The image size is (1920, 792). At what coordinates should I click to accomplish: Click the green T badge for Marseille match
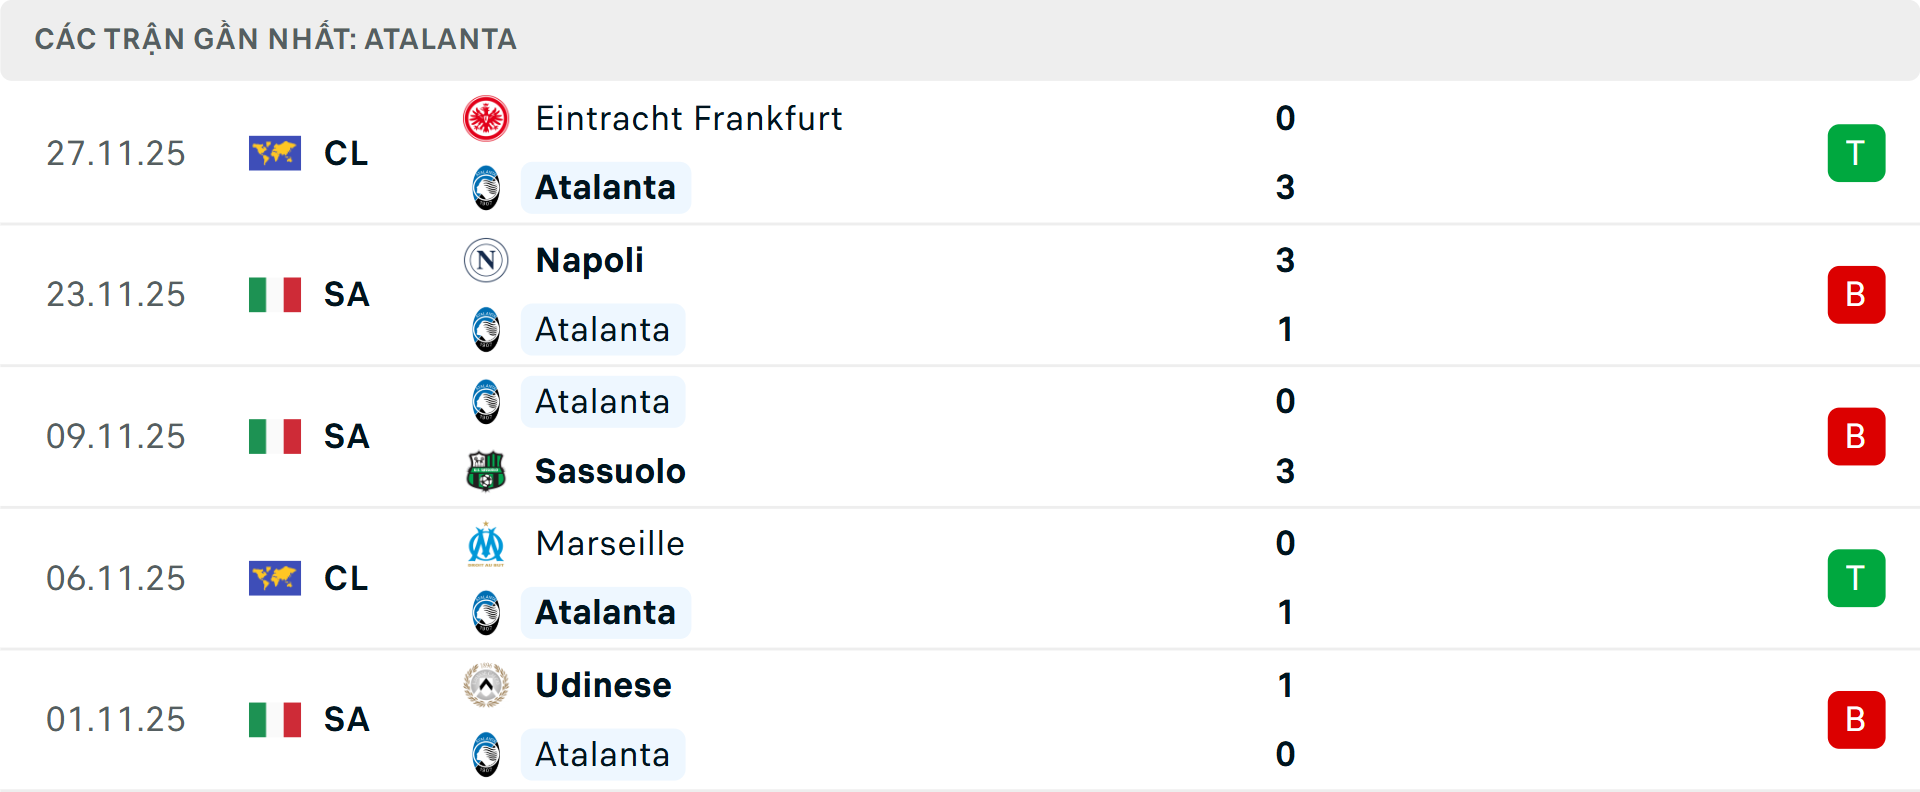tap(1856, 578)
